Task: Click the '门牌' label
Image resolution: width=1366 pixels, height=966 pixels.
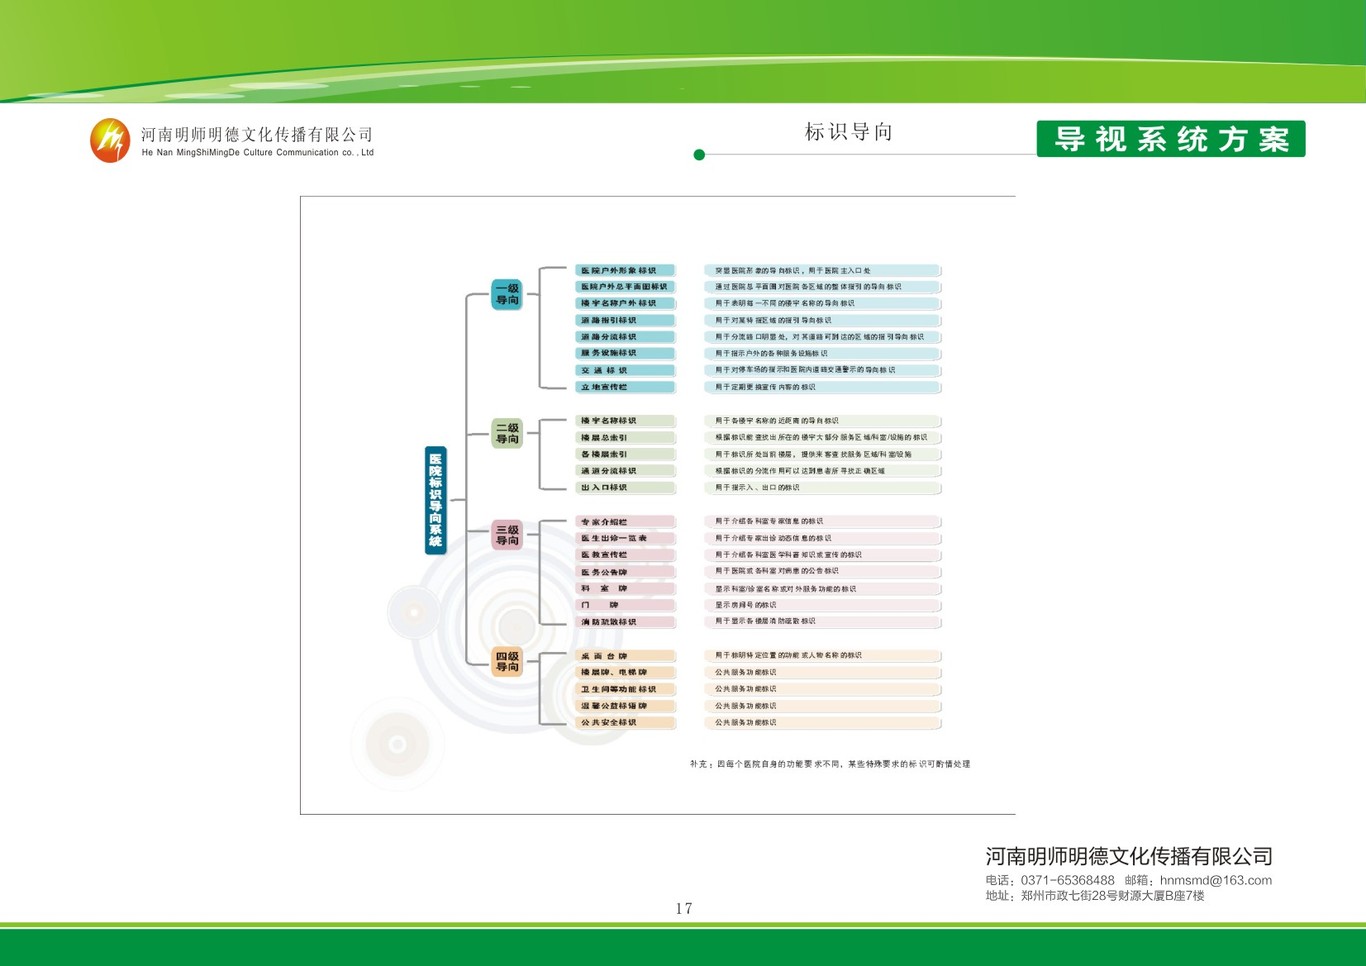Action: click(625, 605)
